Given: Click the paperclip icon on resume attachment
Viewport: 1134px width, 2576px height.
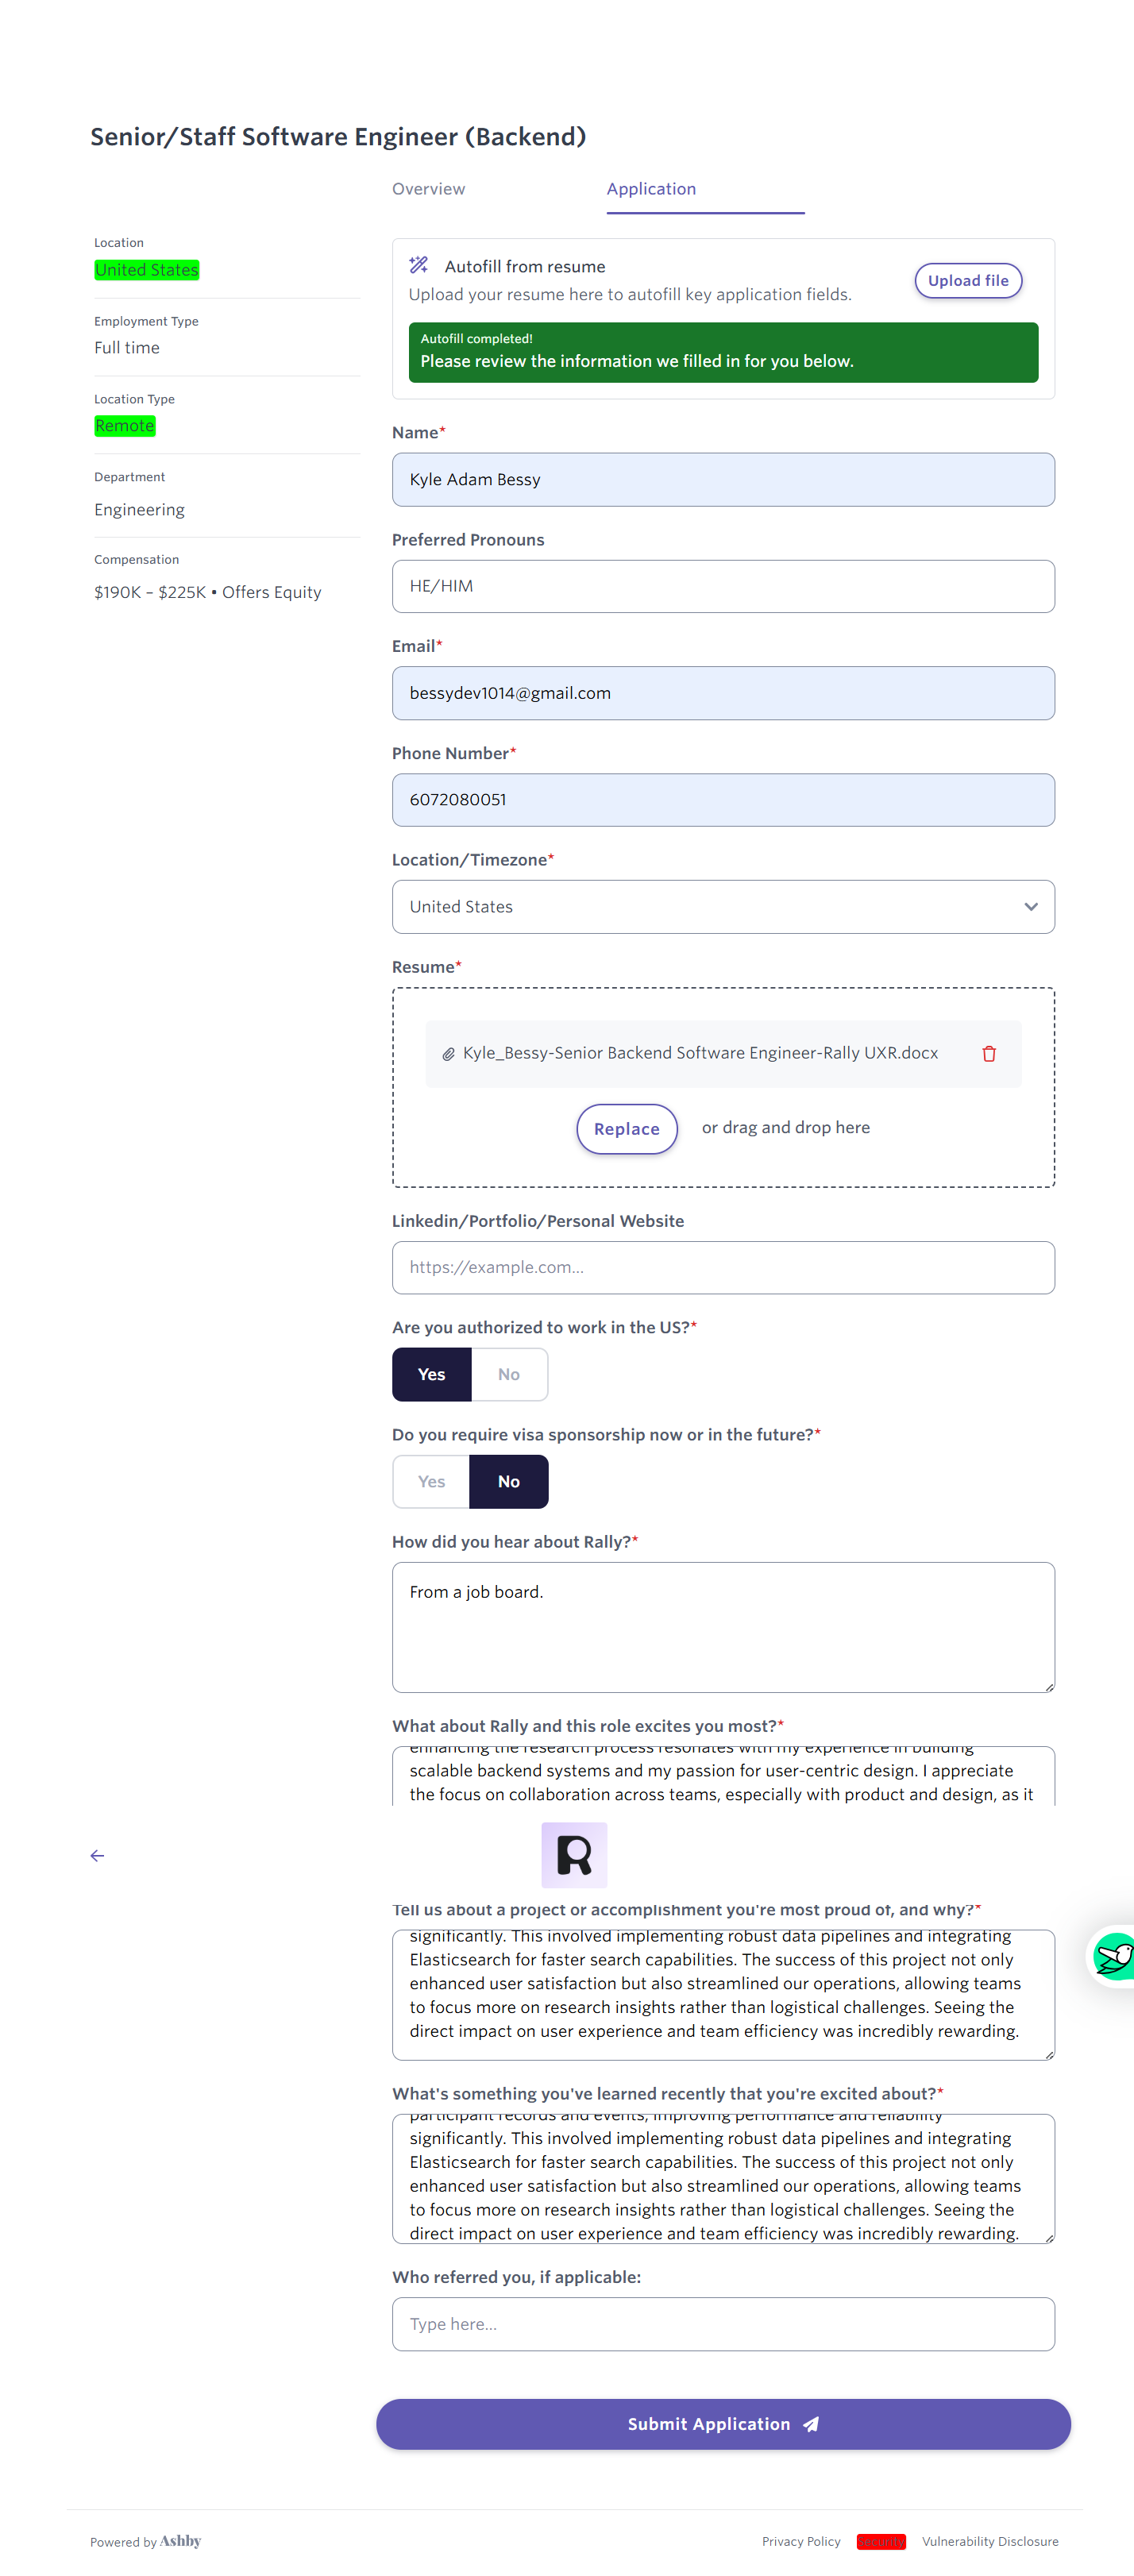Looking at the screenshot, I should pyautogui.click(x=449, y=1054).
